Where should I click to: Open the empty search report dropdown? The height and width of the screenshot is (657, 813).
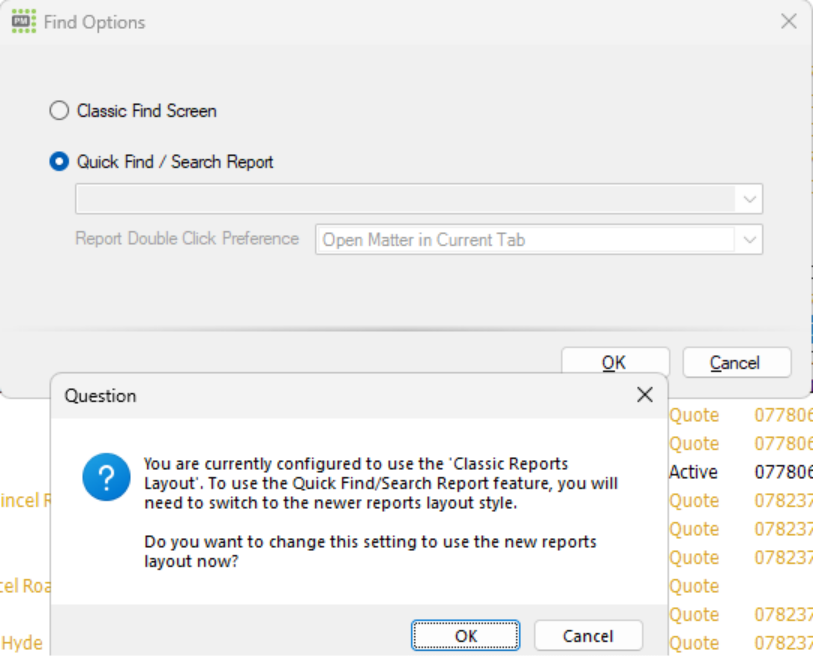point(750,198)
